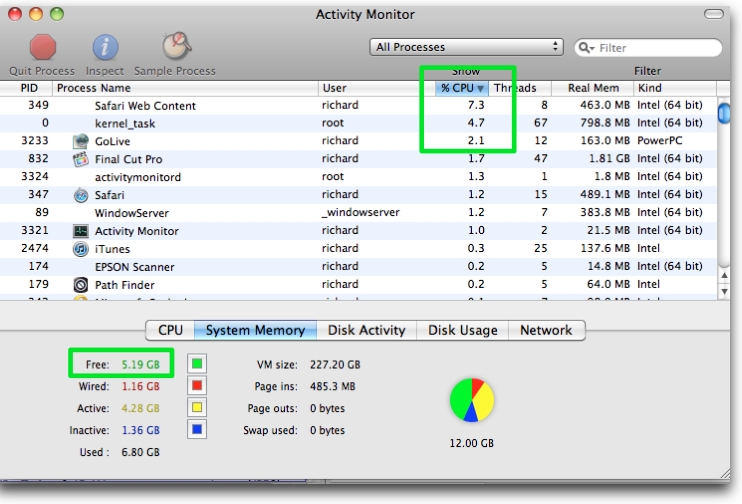This screenshot has height=504, width=742.
Task: Click the PowerPC kind cell
Action: click(660, 141)
